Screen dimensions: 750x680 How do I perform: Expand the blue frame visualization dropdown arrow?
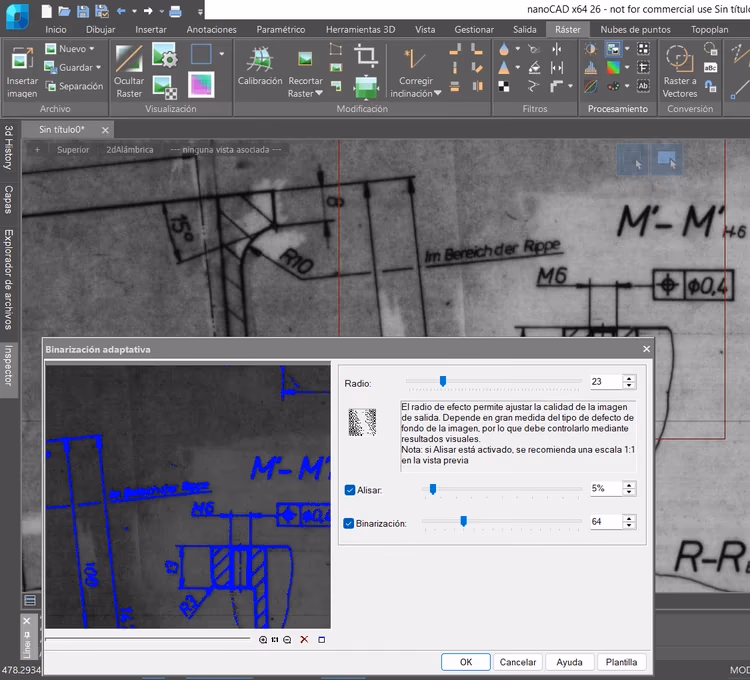(221, 54)
